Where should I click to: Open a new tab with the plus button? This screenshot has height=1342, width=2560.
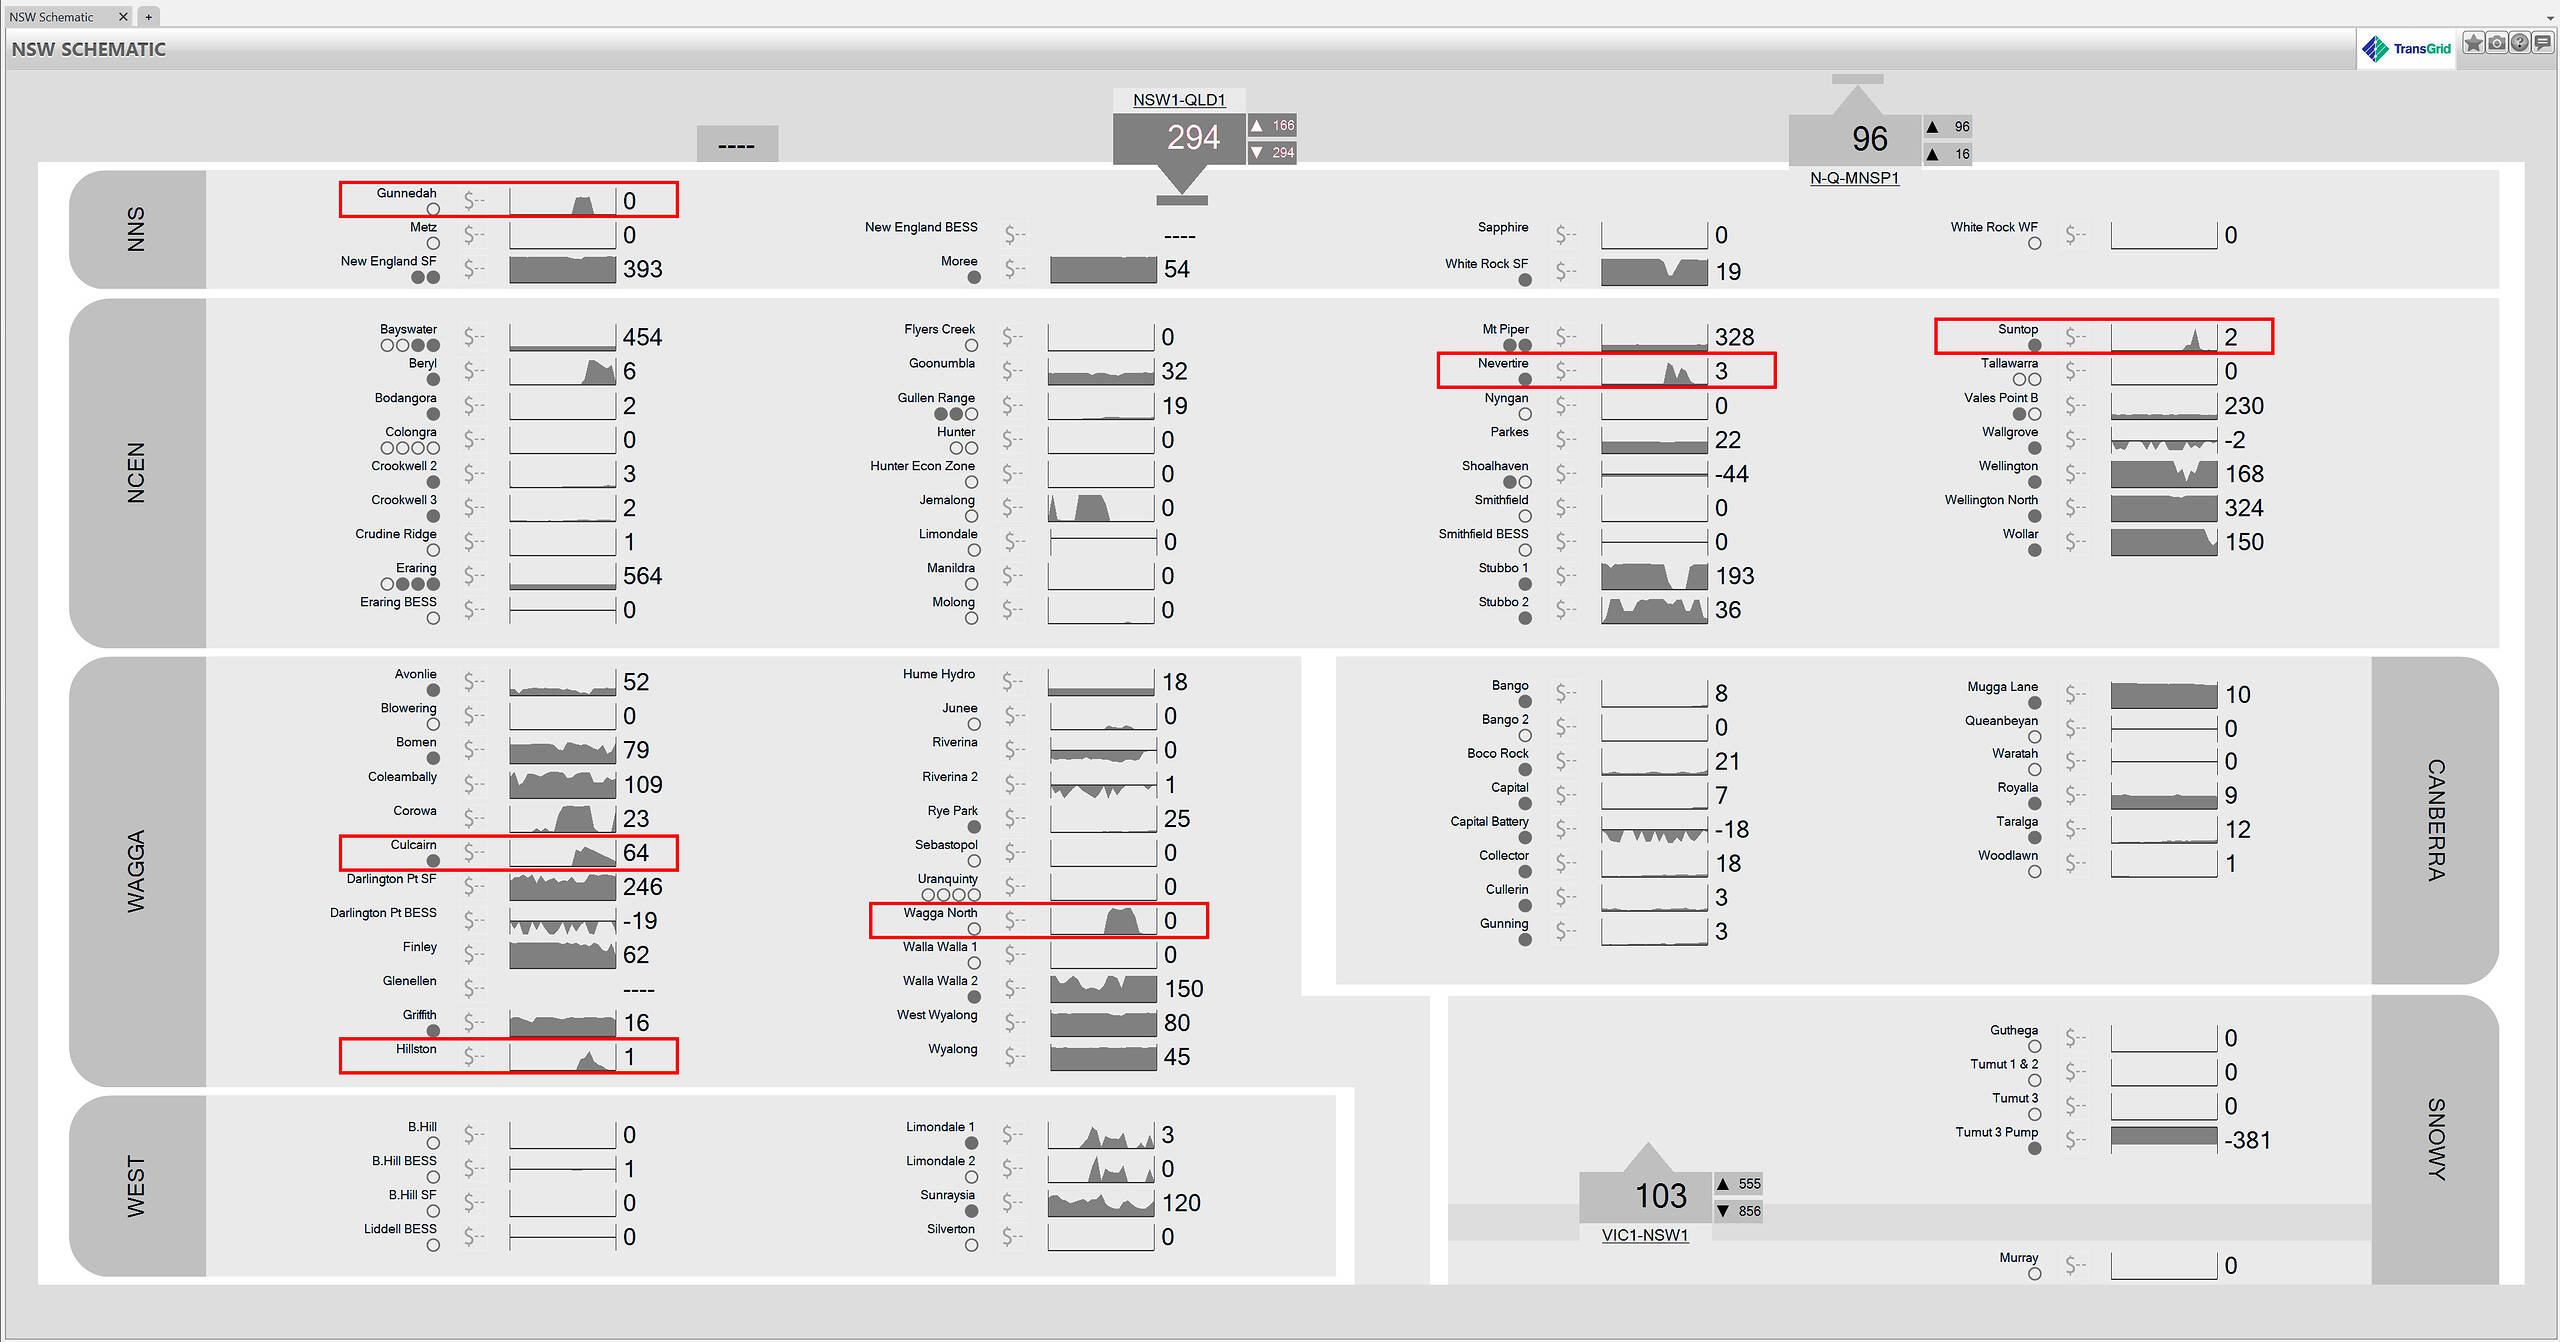pyautogui.click(x=148, y=17)
